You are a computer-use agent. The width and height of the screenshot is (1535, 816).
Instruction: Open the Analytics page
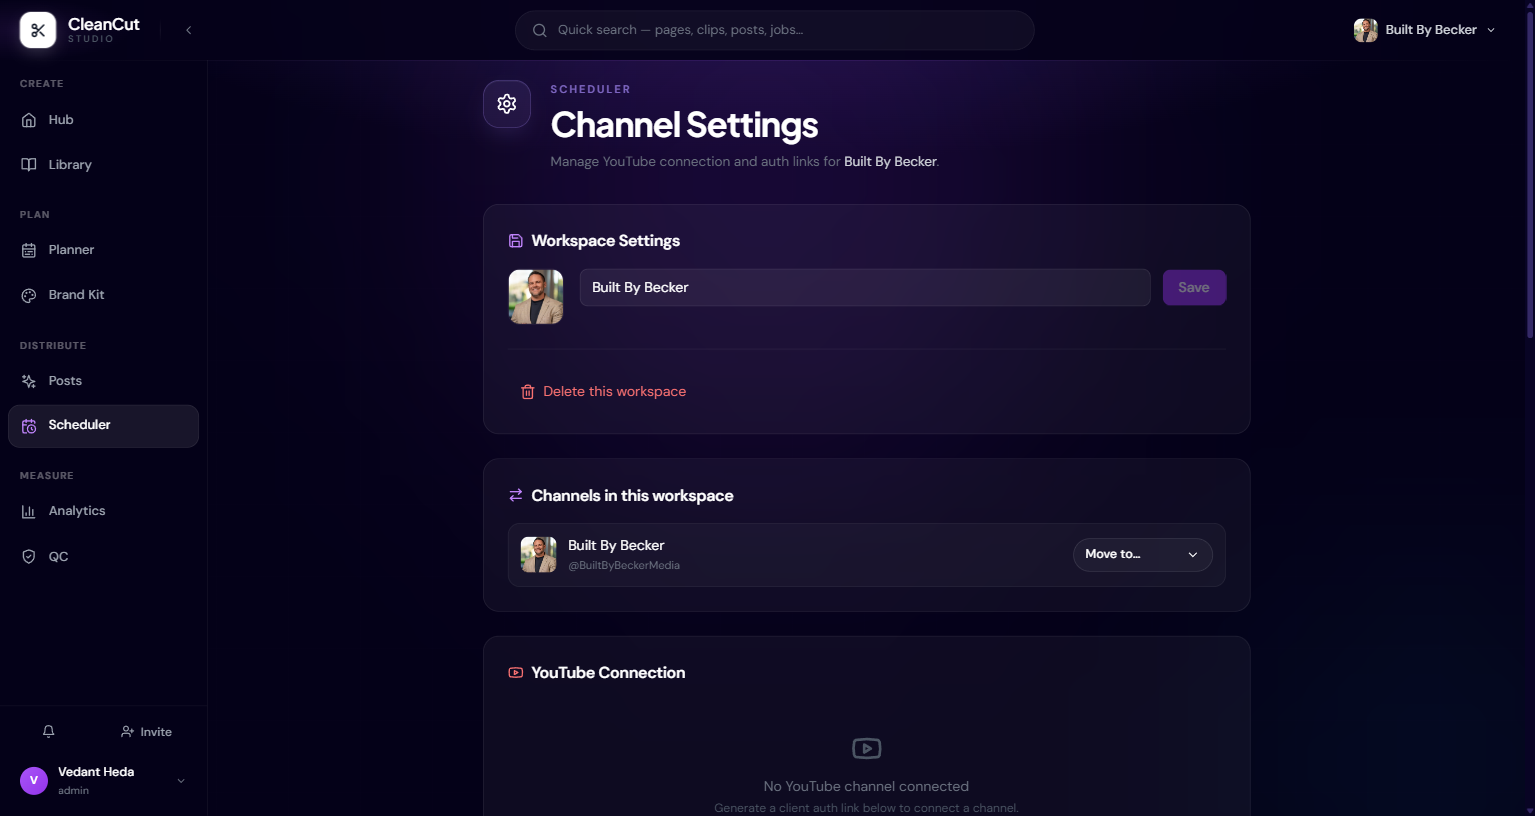click(103, 511)
